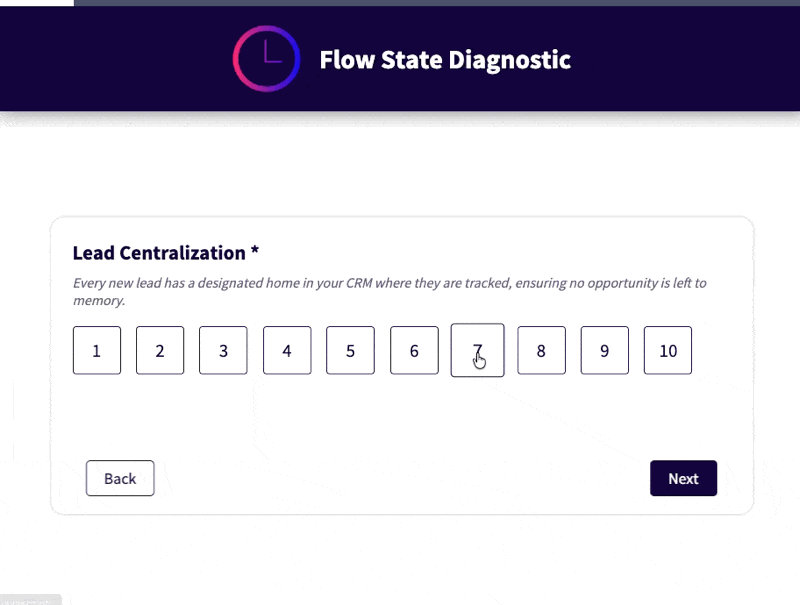
Task: Select rating 9 for this question
Action: pyautogui.click(x=604, y=350)
